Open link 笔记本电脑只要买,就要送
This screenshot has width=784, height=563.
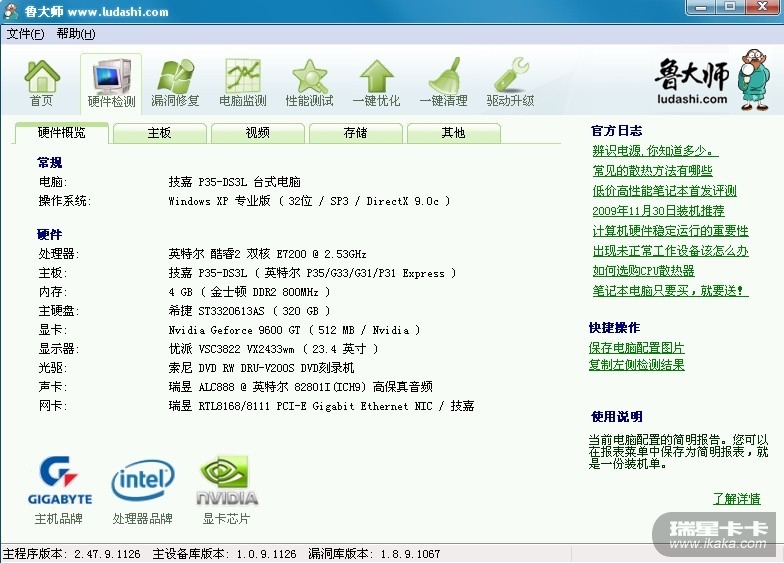click(670, 291)
